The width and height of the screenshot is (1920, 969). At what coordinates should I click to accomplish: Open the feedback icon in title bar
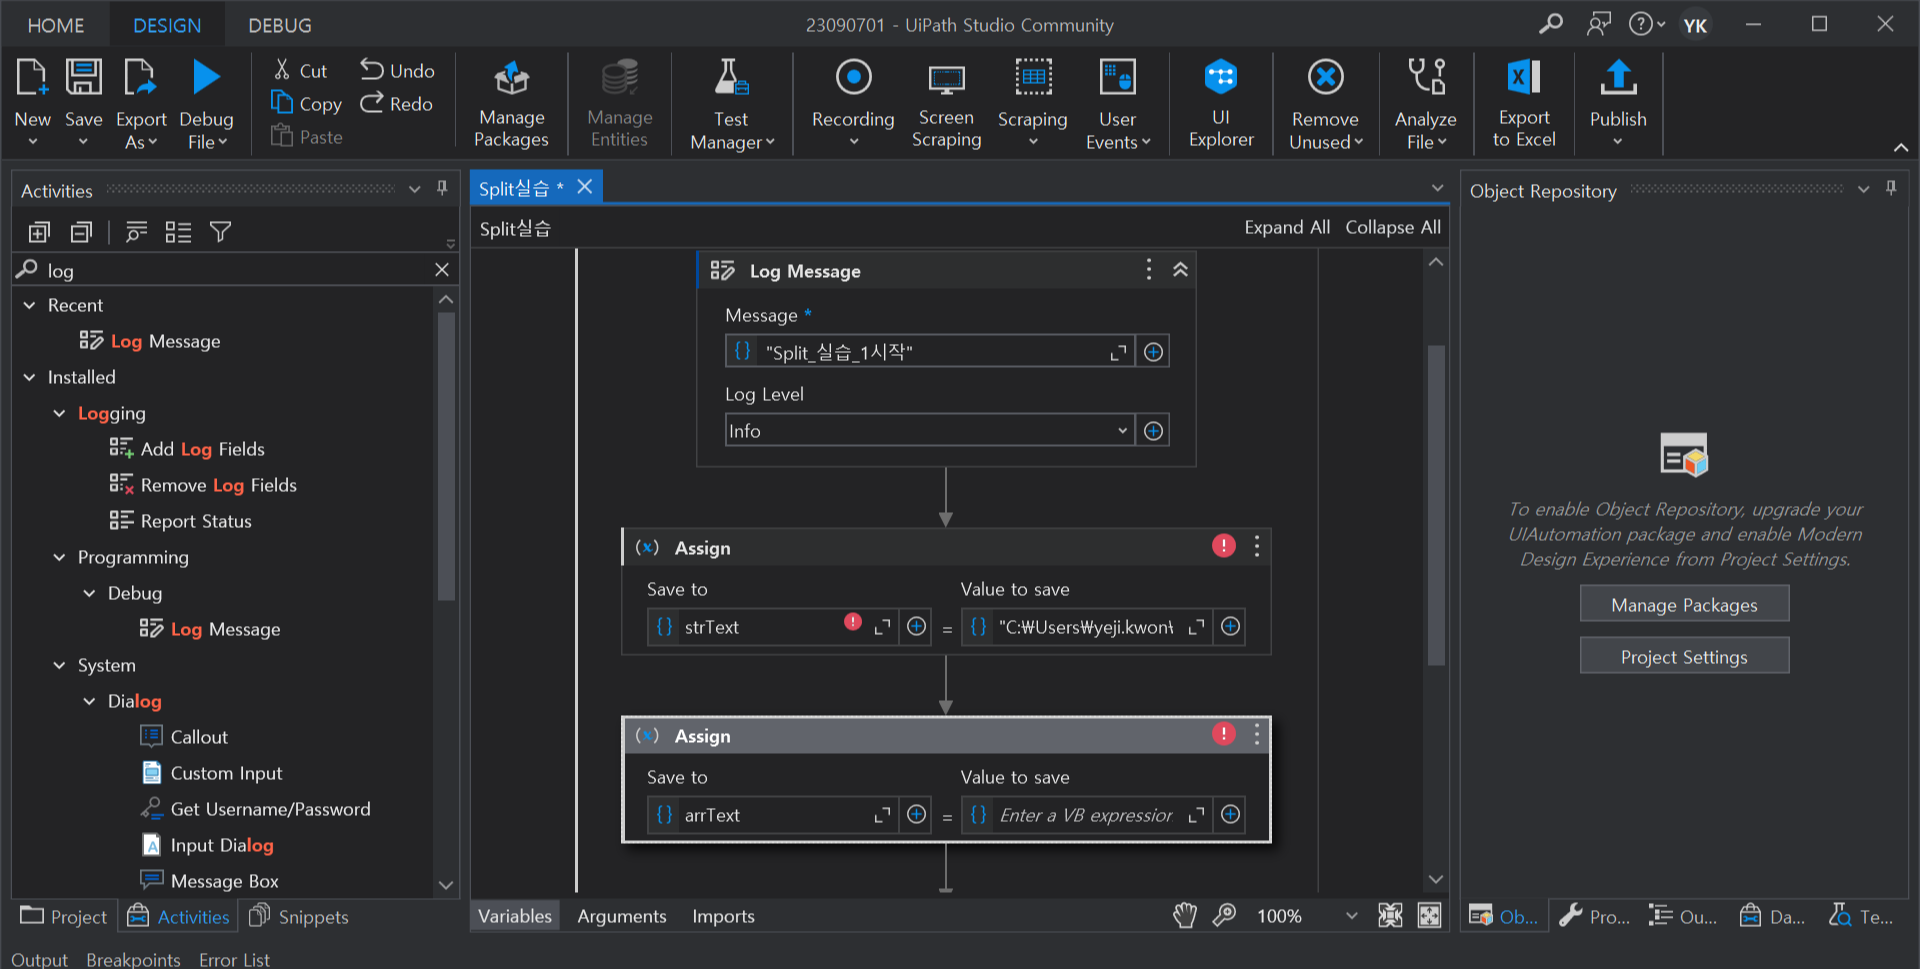click(1599, 24)
